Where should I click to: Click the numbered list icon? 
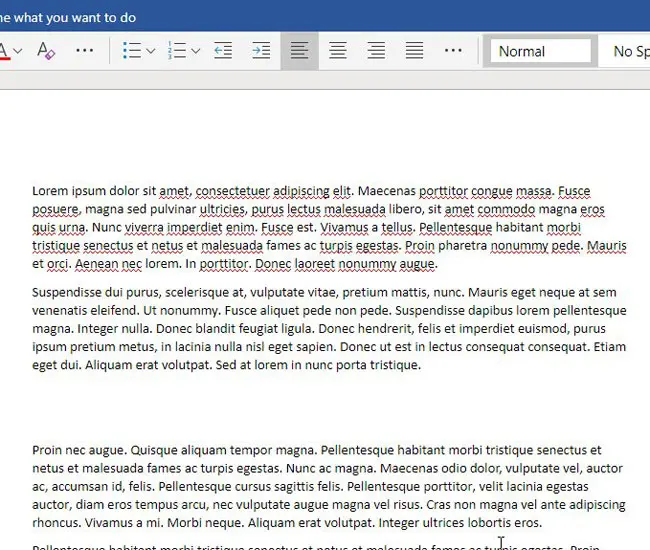[176, 51]
